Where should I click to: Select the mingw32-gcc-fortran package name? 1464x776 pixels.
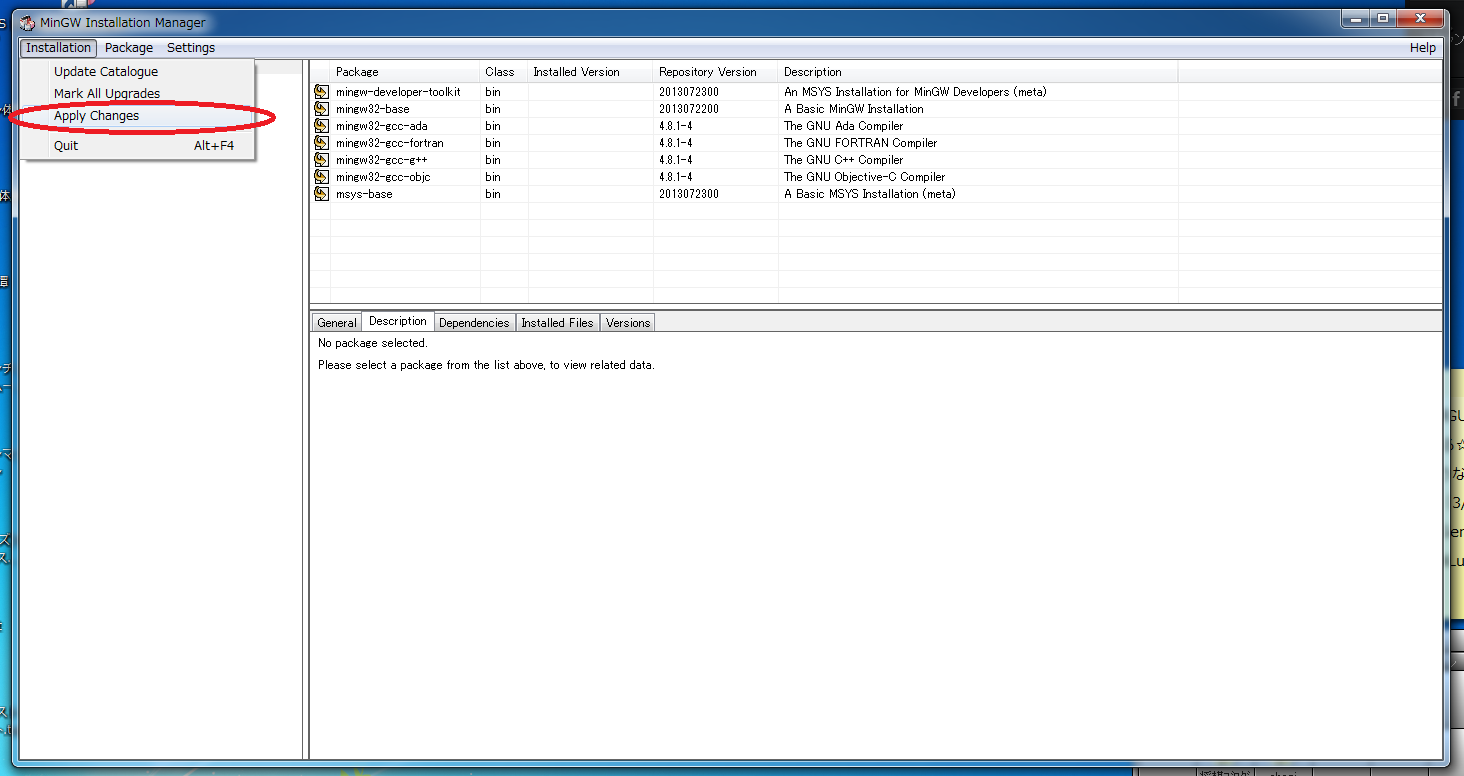tap(390, 143)
